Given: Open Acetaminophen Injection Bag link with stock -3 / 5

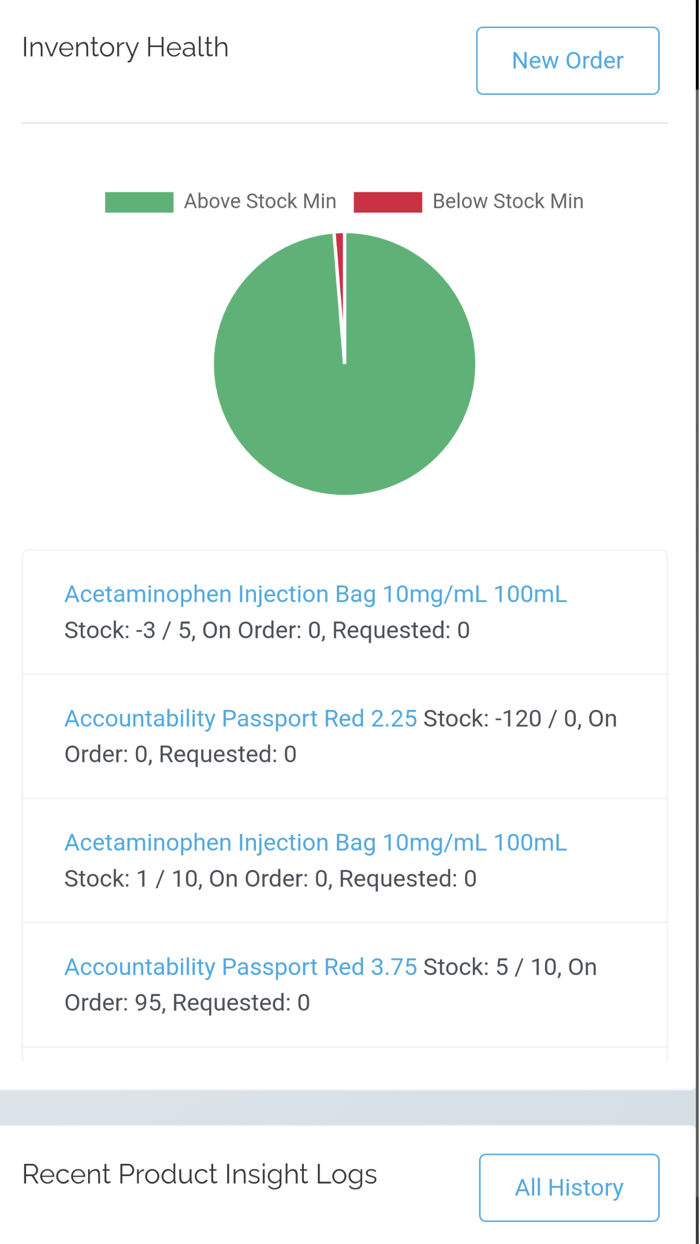Looking at the screenshot, I should pos(315,595).
